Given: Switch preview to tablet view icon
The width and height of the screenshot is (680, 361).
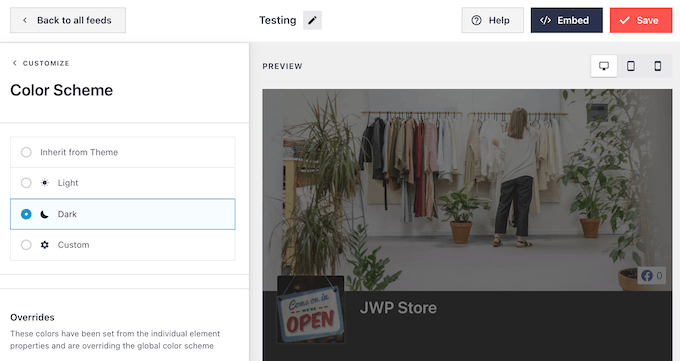Looking at the screenshot, I should [x=631, y=66].
